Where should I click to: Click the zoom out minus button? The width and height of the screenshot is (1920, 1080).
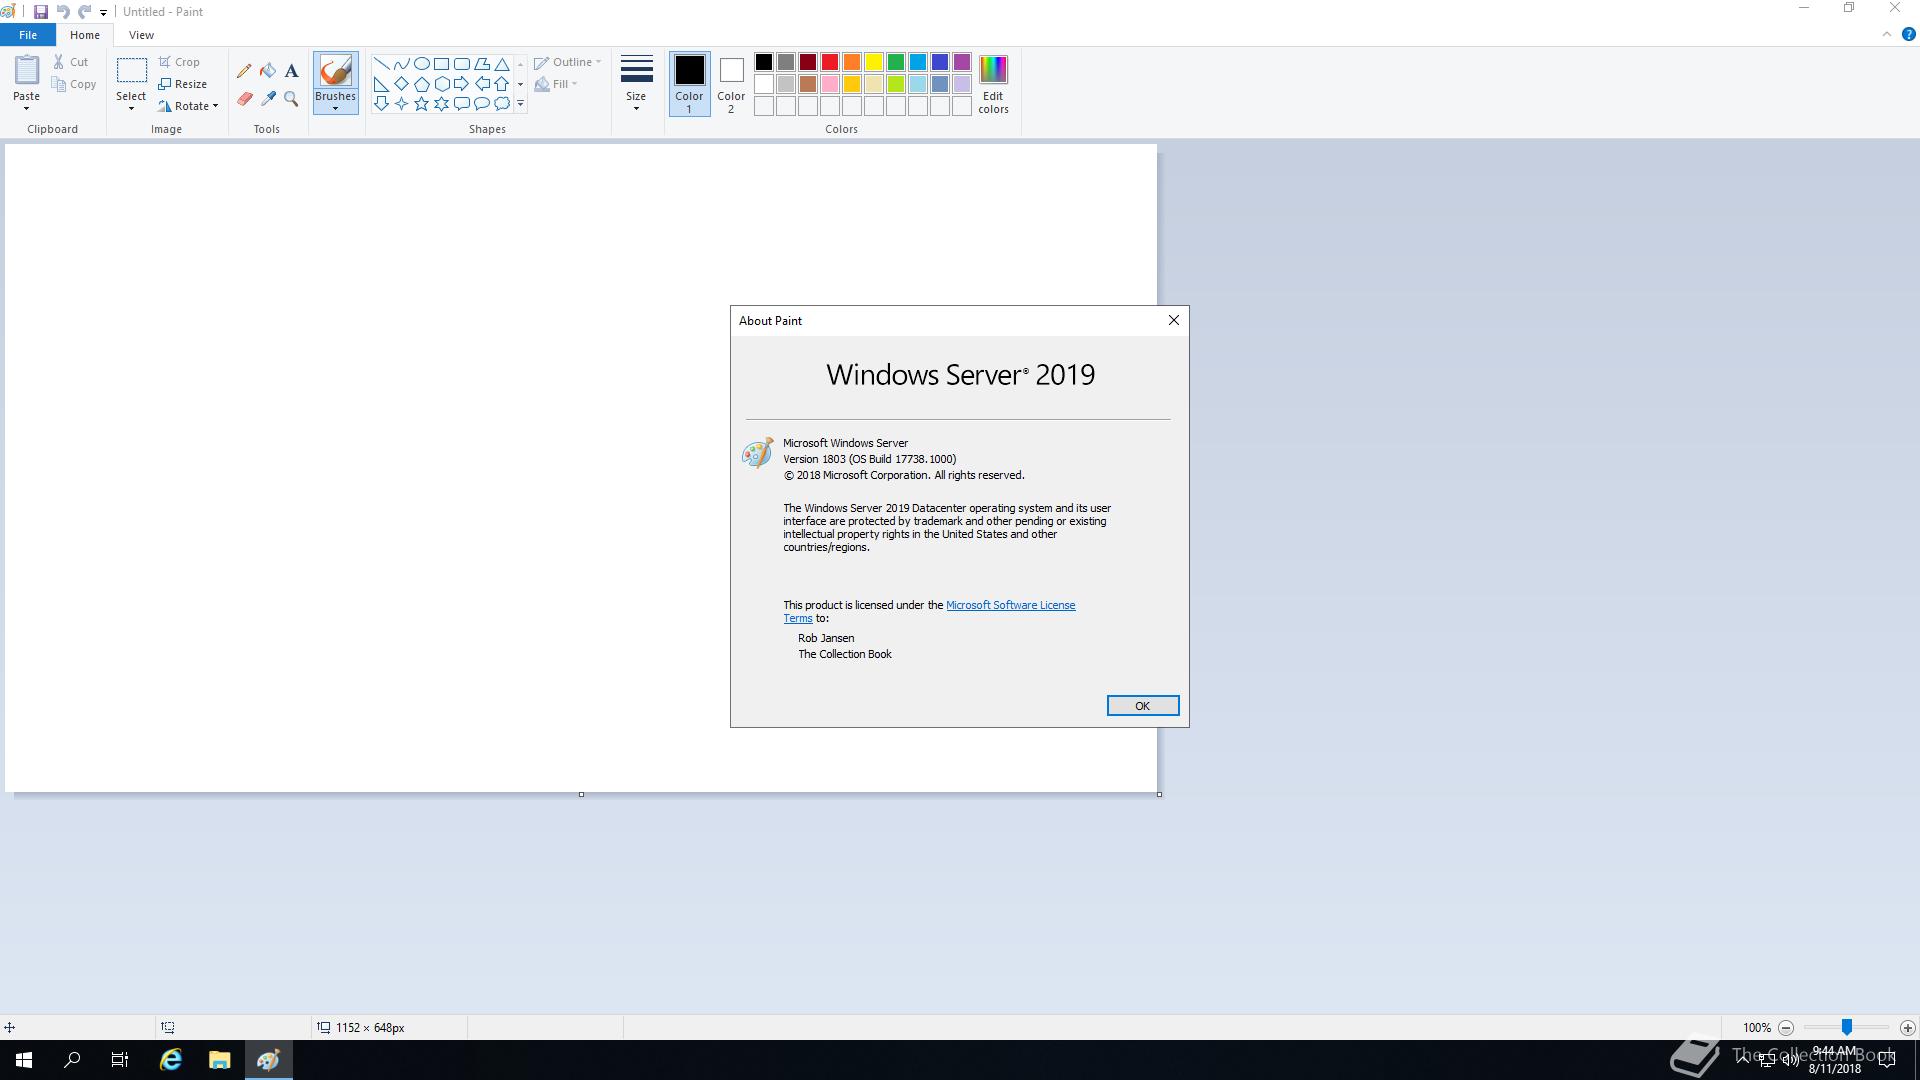click(1786, 1028)
